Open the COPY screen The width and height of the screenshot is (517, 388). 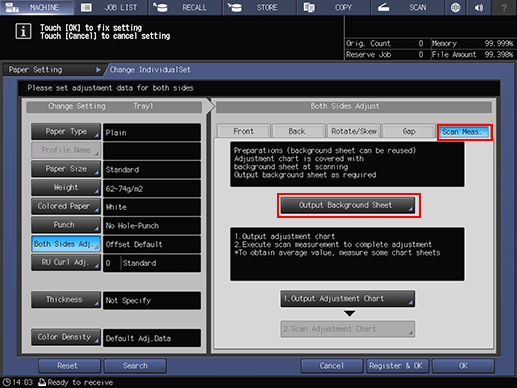[x=334, y=7]
